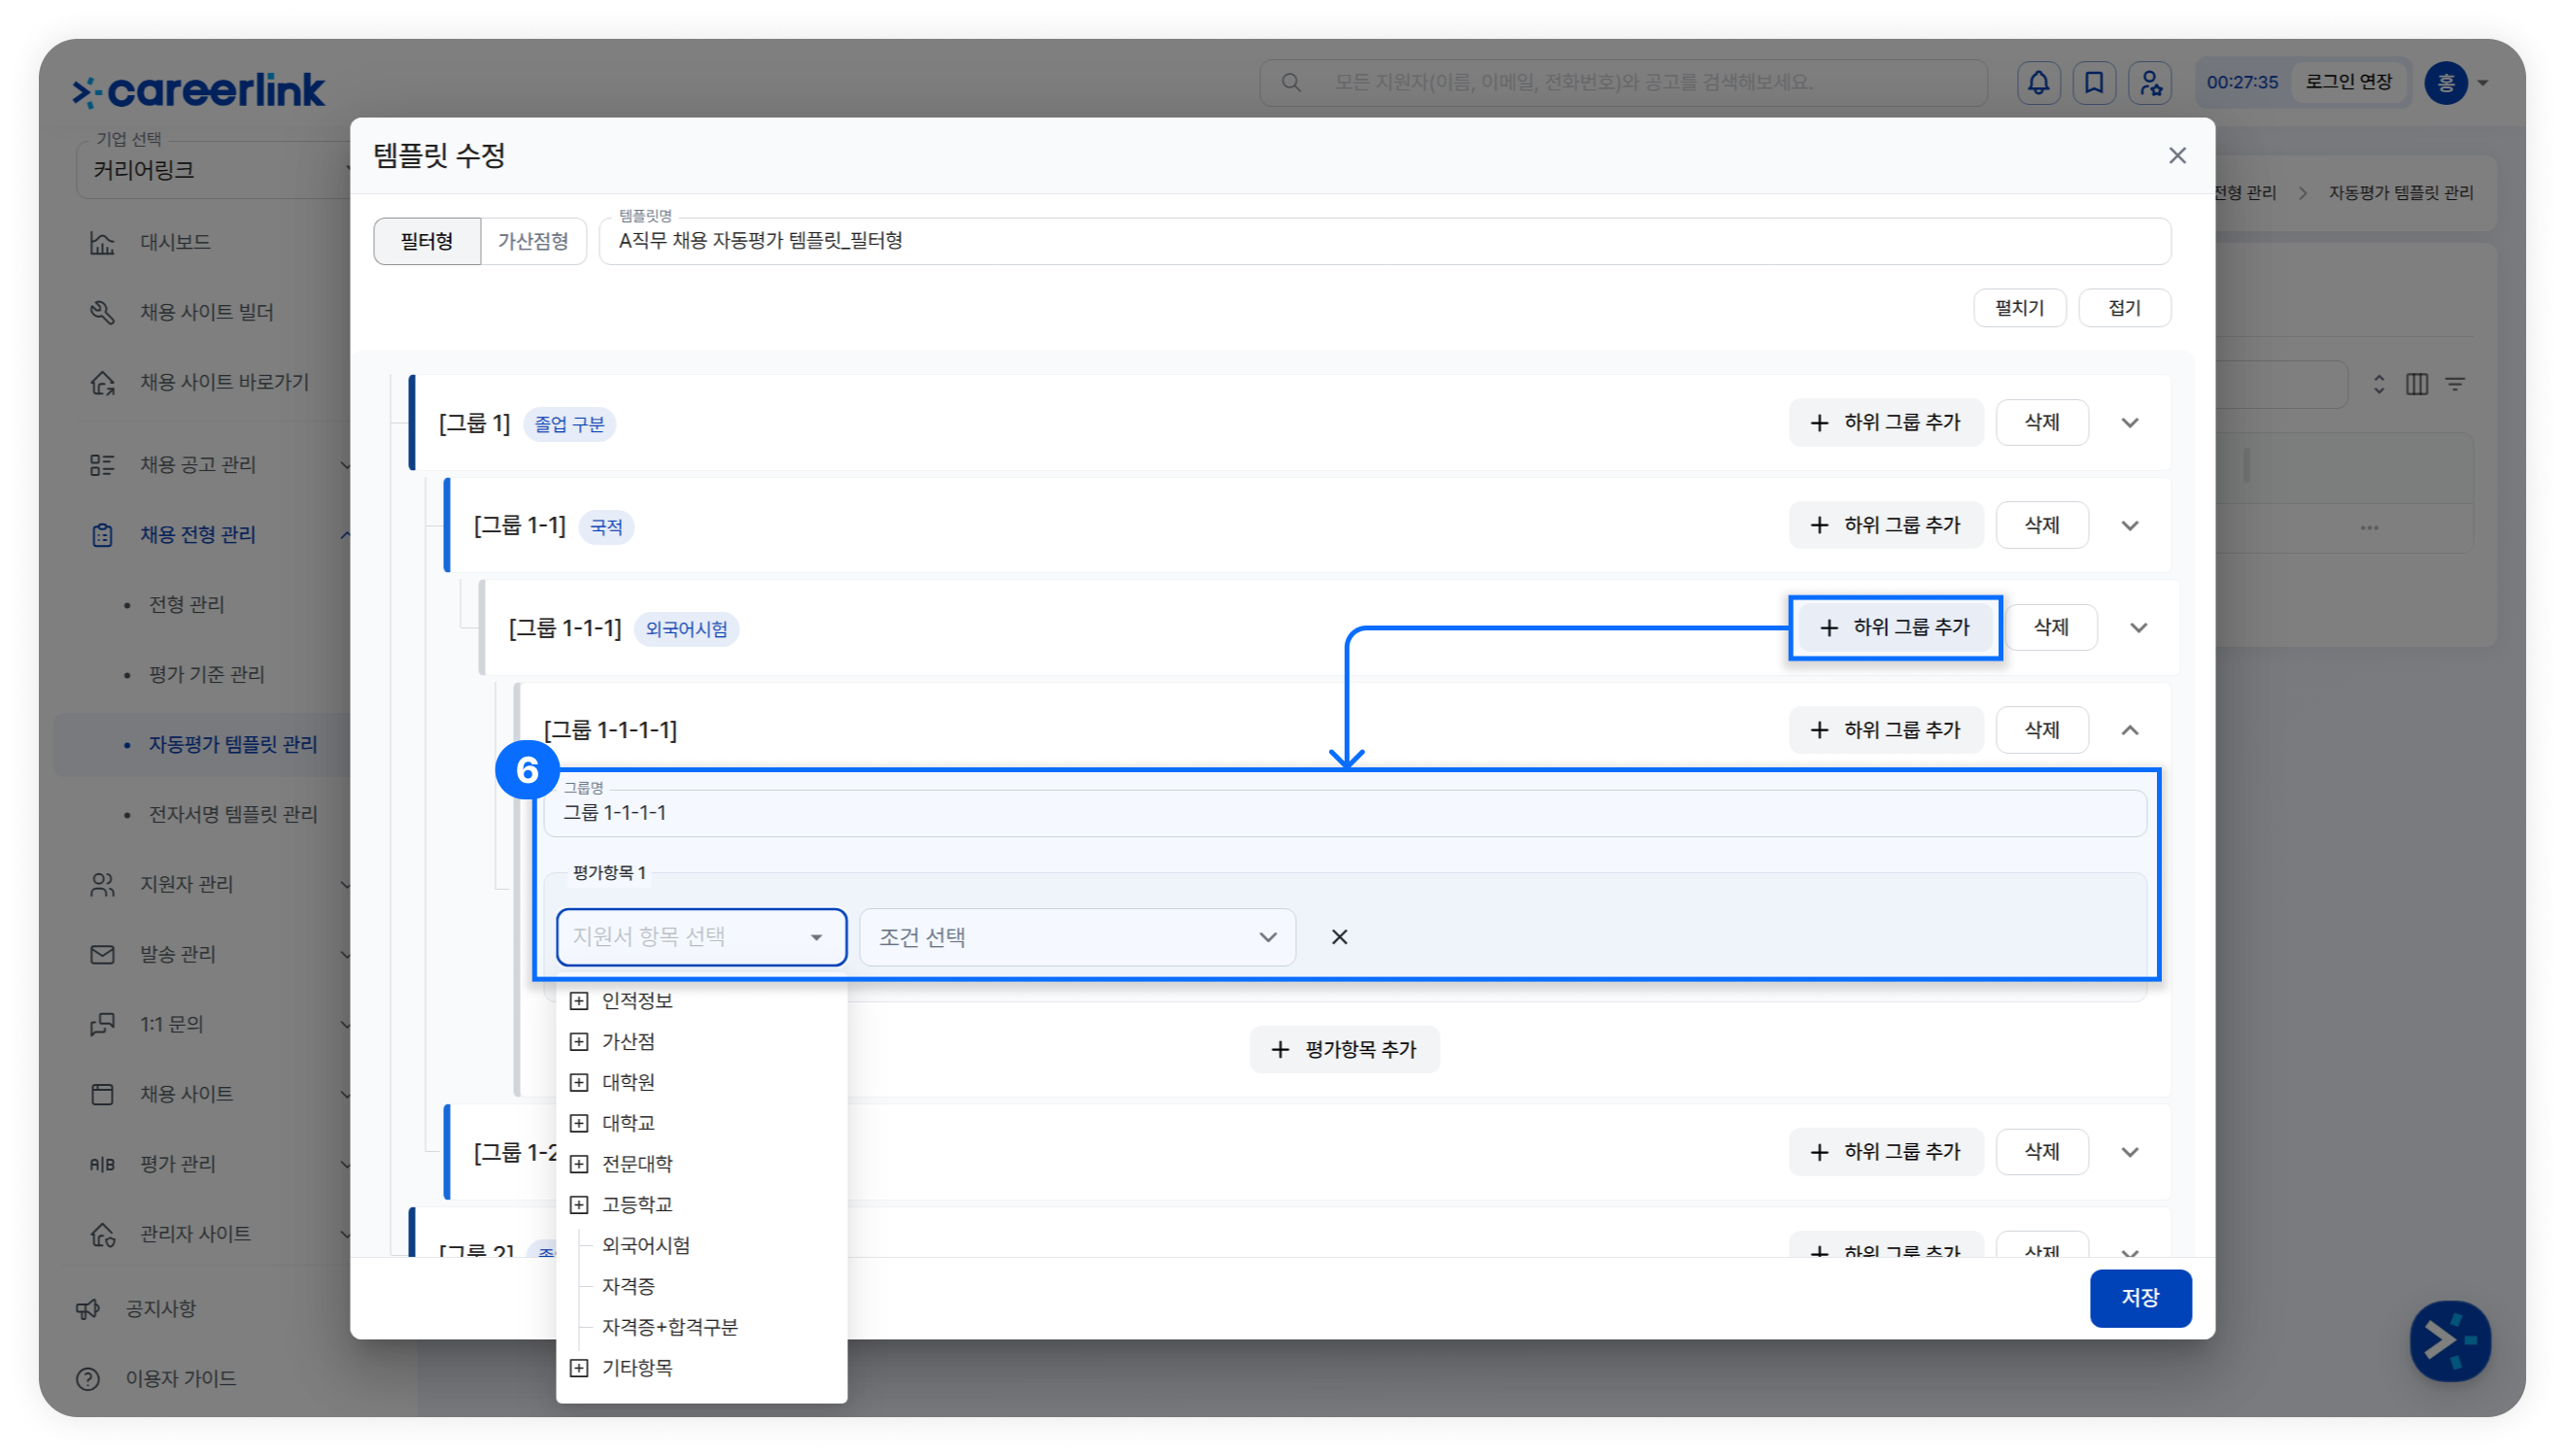Add sub-group under [그룹 1-1-1]
This screenshot has height=1456, width=2565.
1895,628
